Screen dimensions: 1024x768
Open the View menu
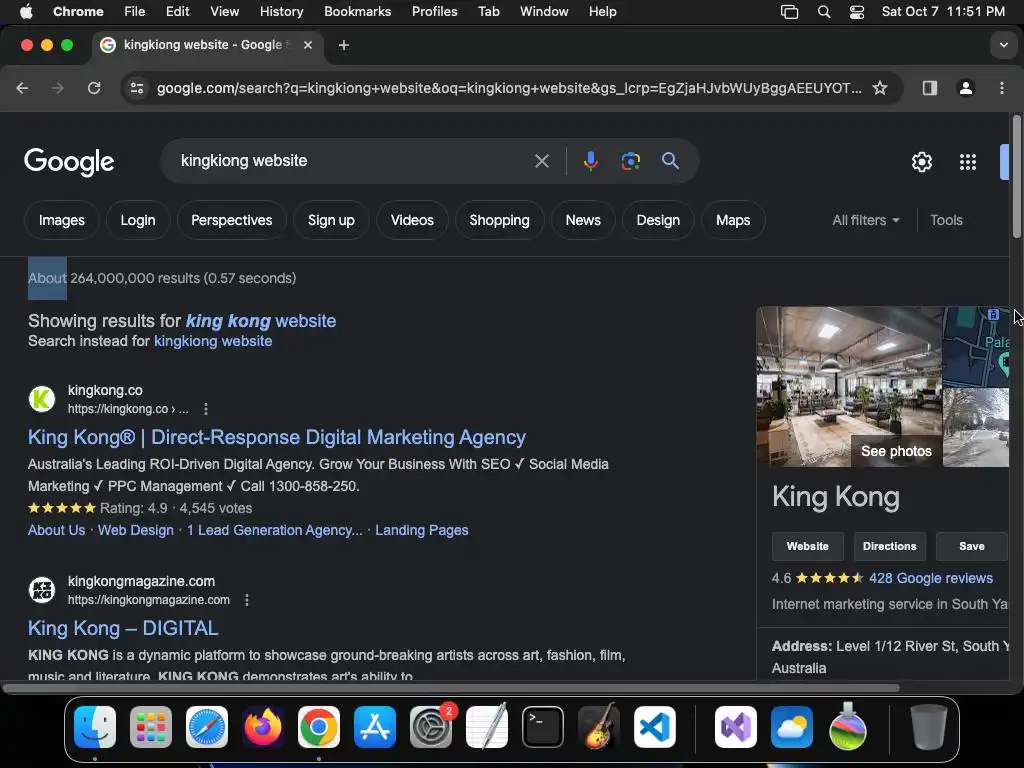pyautogui.click(x=225, y=12)
